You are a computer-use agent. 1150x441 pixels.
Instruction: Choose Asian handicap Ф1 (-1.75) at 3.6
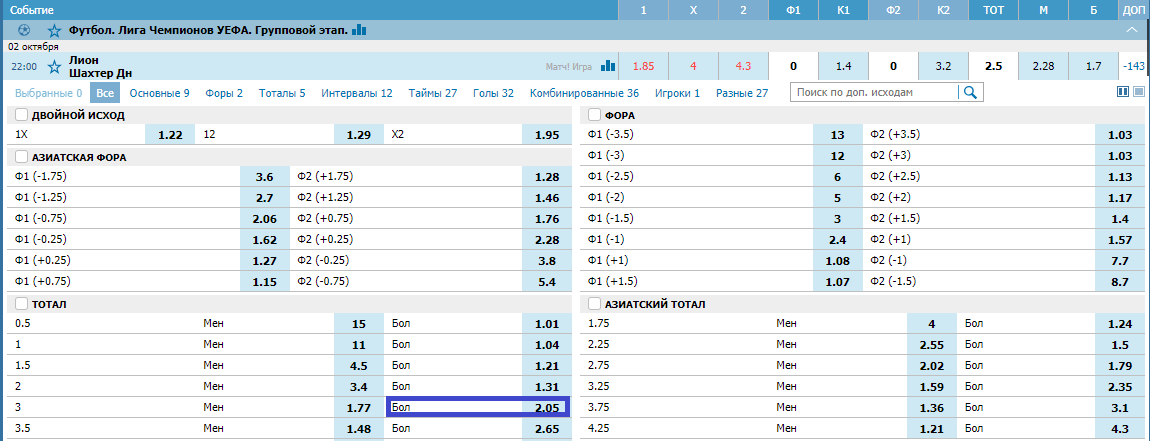click(x=265, y=177)
